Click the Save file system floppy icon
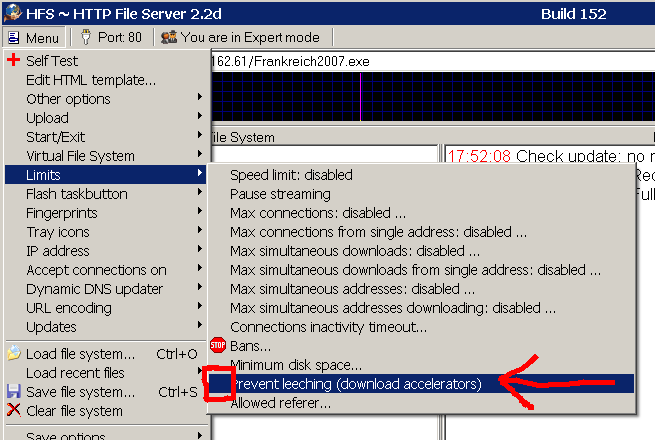This screenshot has width=655, height=440. pyautogui.click(x=14, y=391)
